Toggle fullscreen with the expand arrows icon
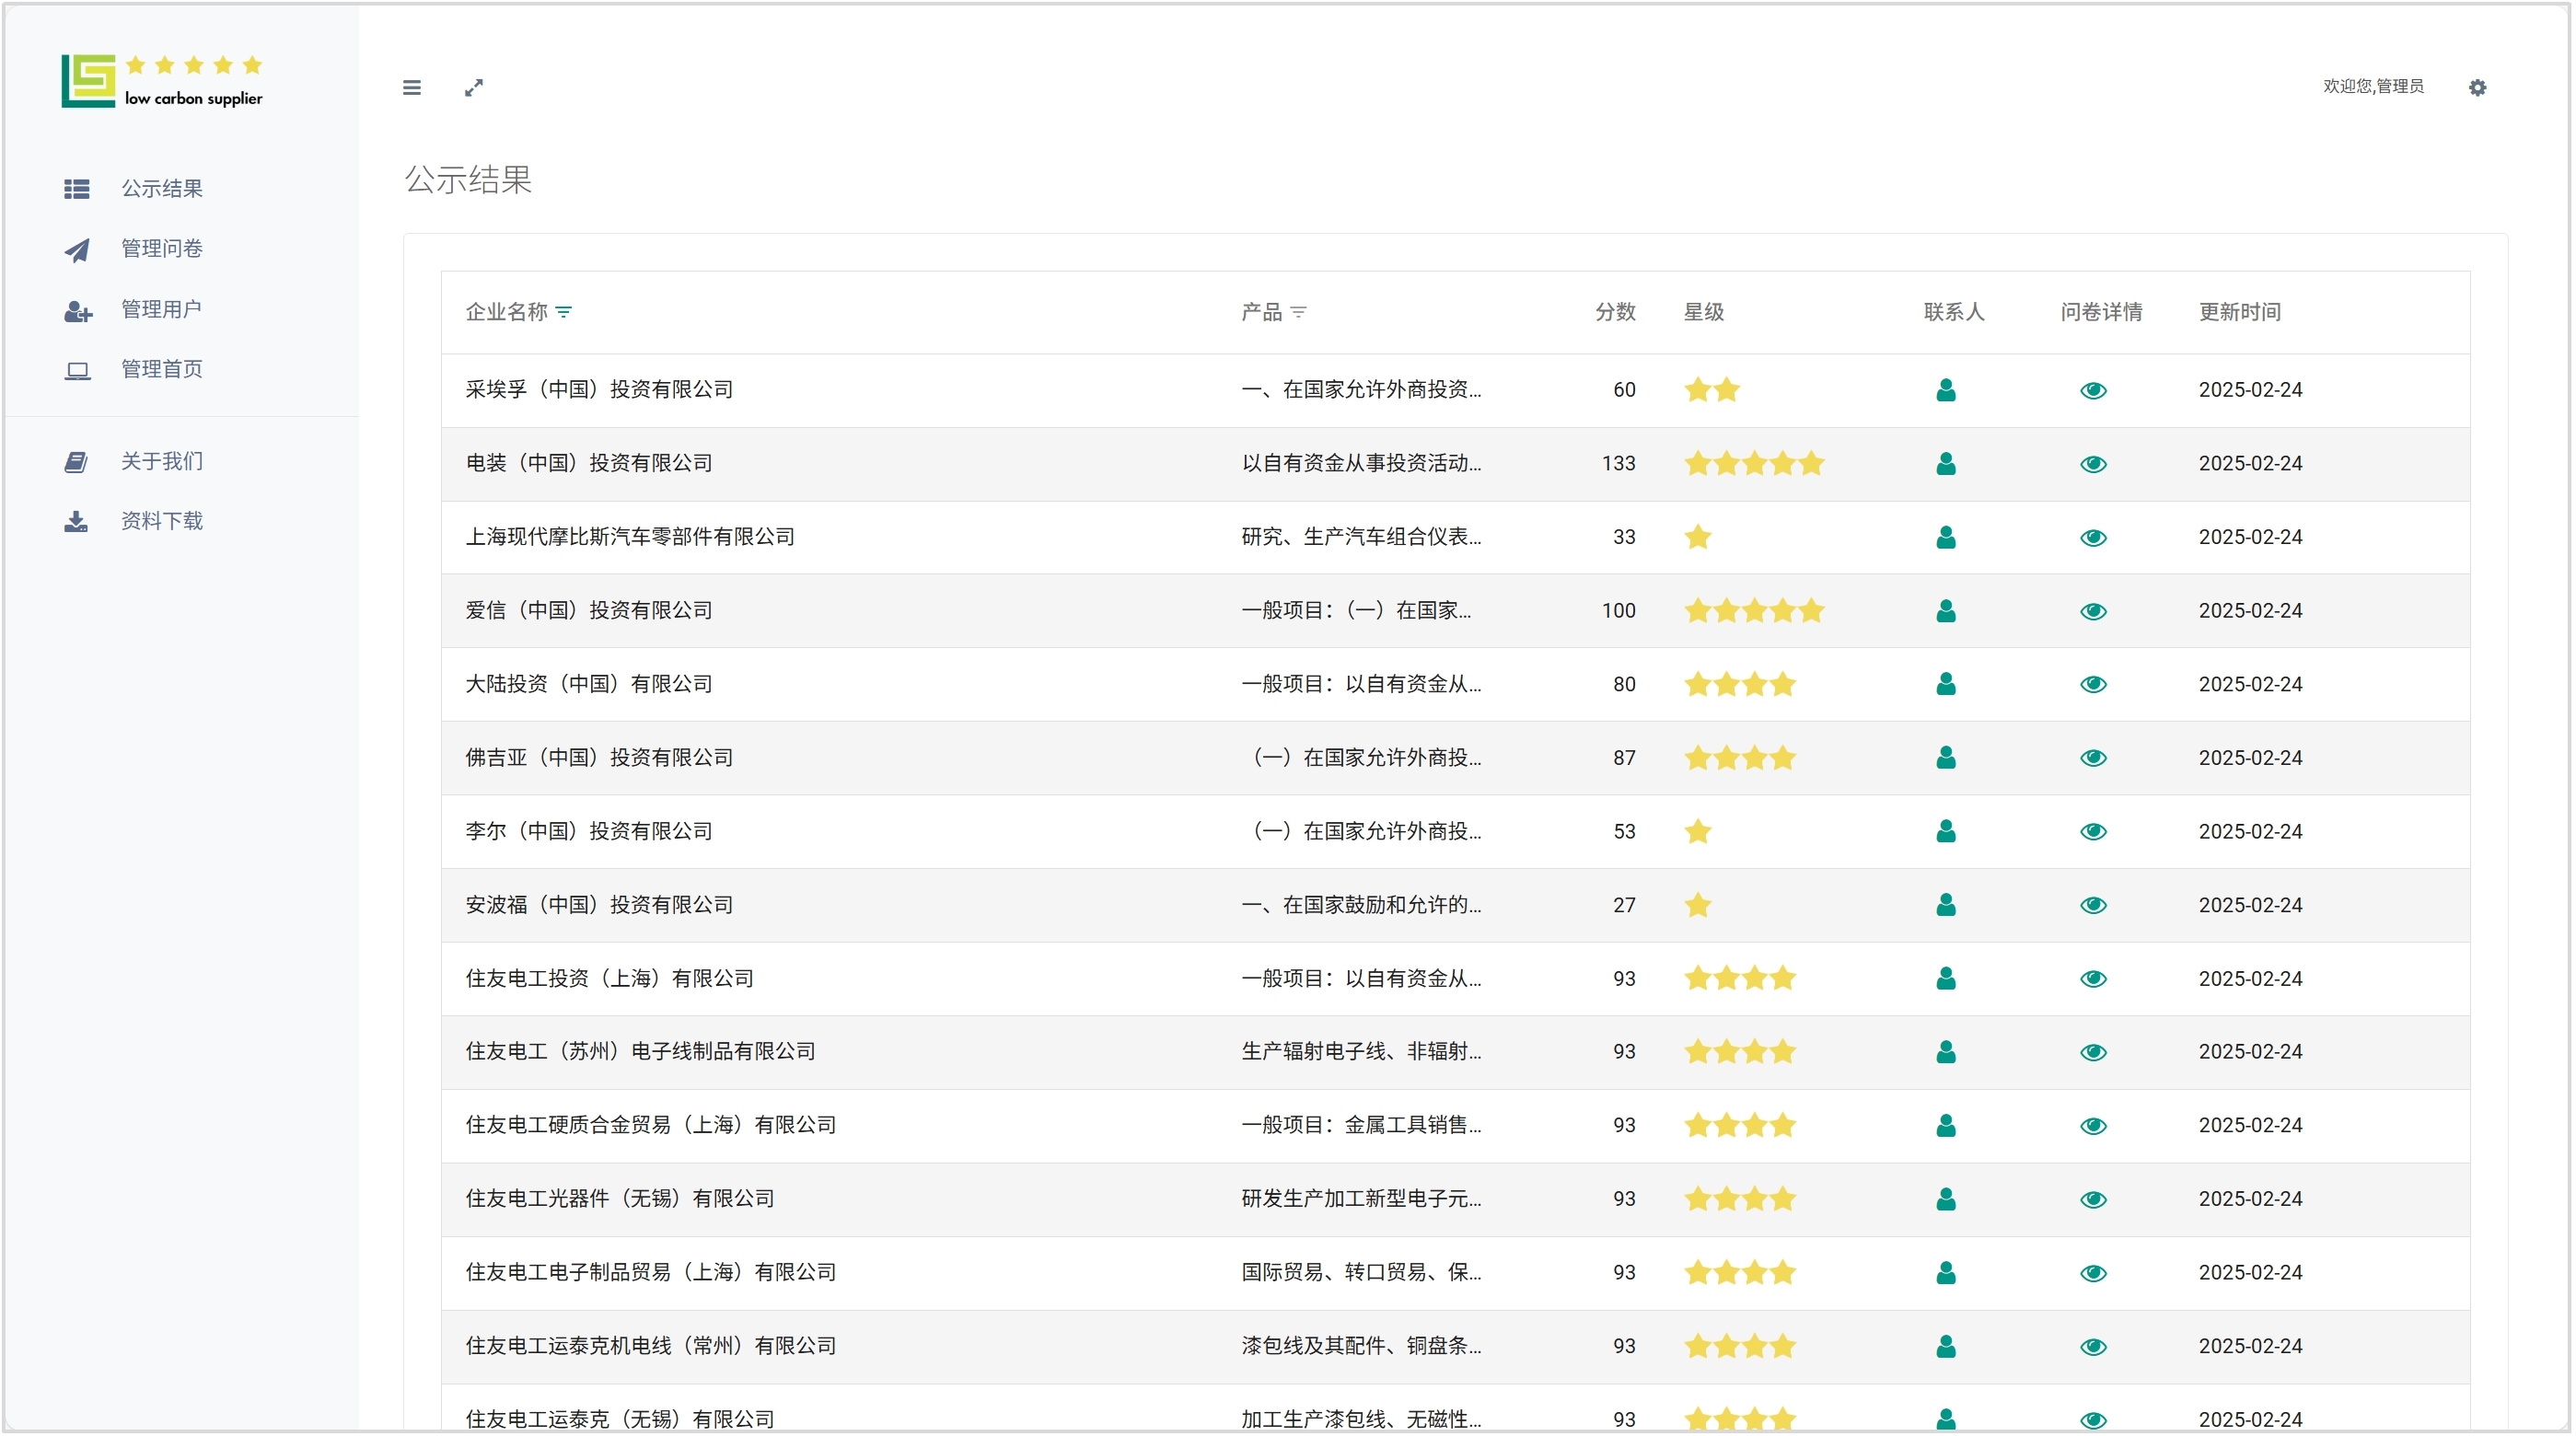This screenshot has height=1436, width=2576. tap(474, 88)
